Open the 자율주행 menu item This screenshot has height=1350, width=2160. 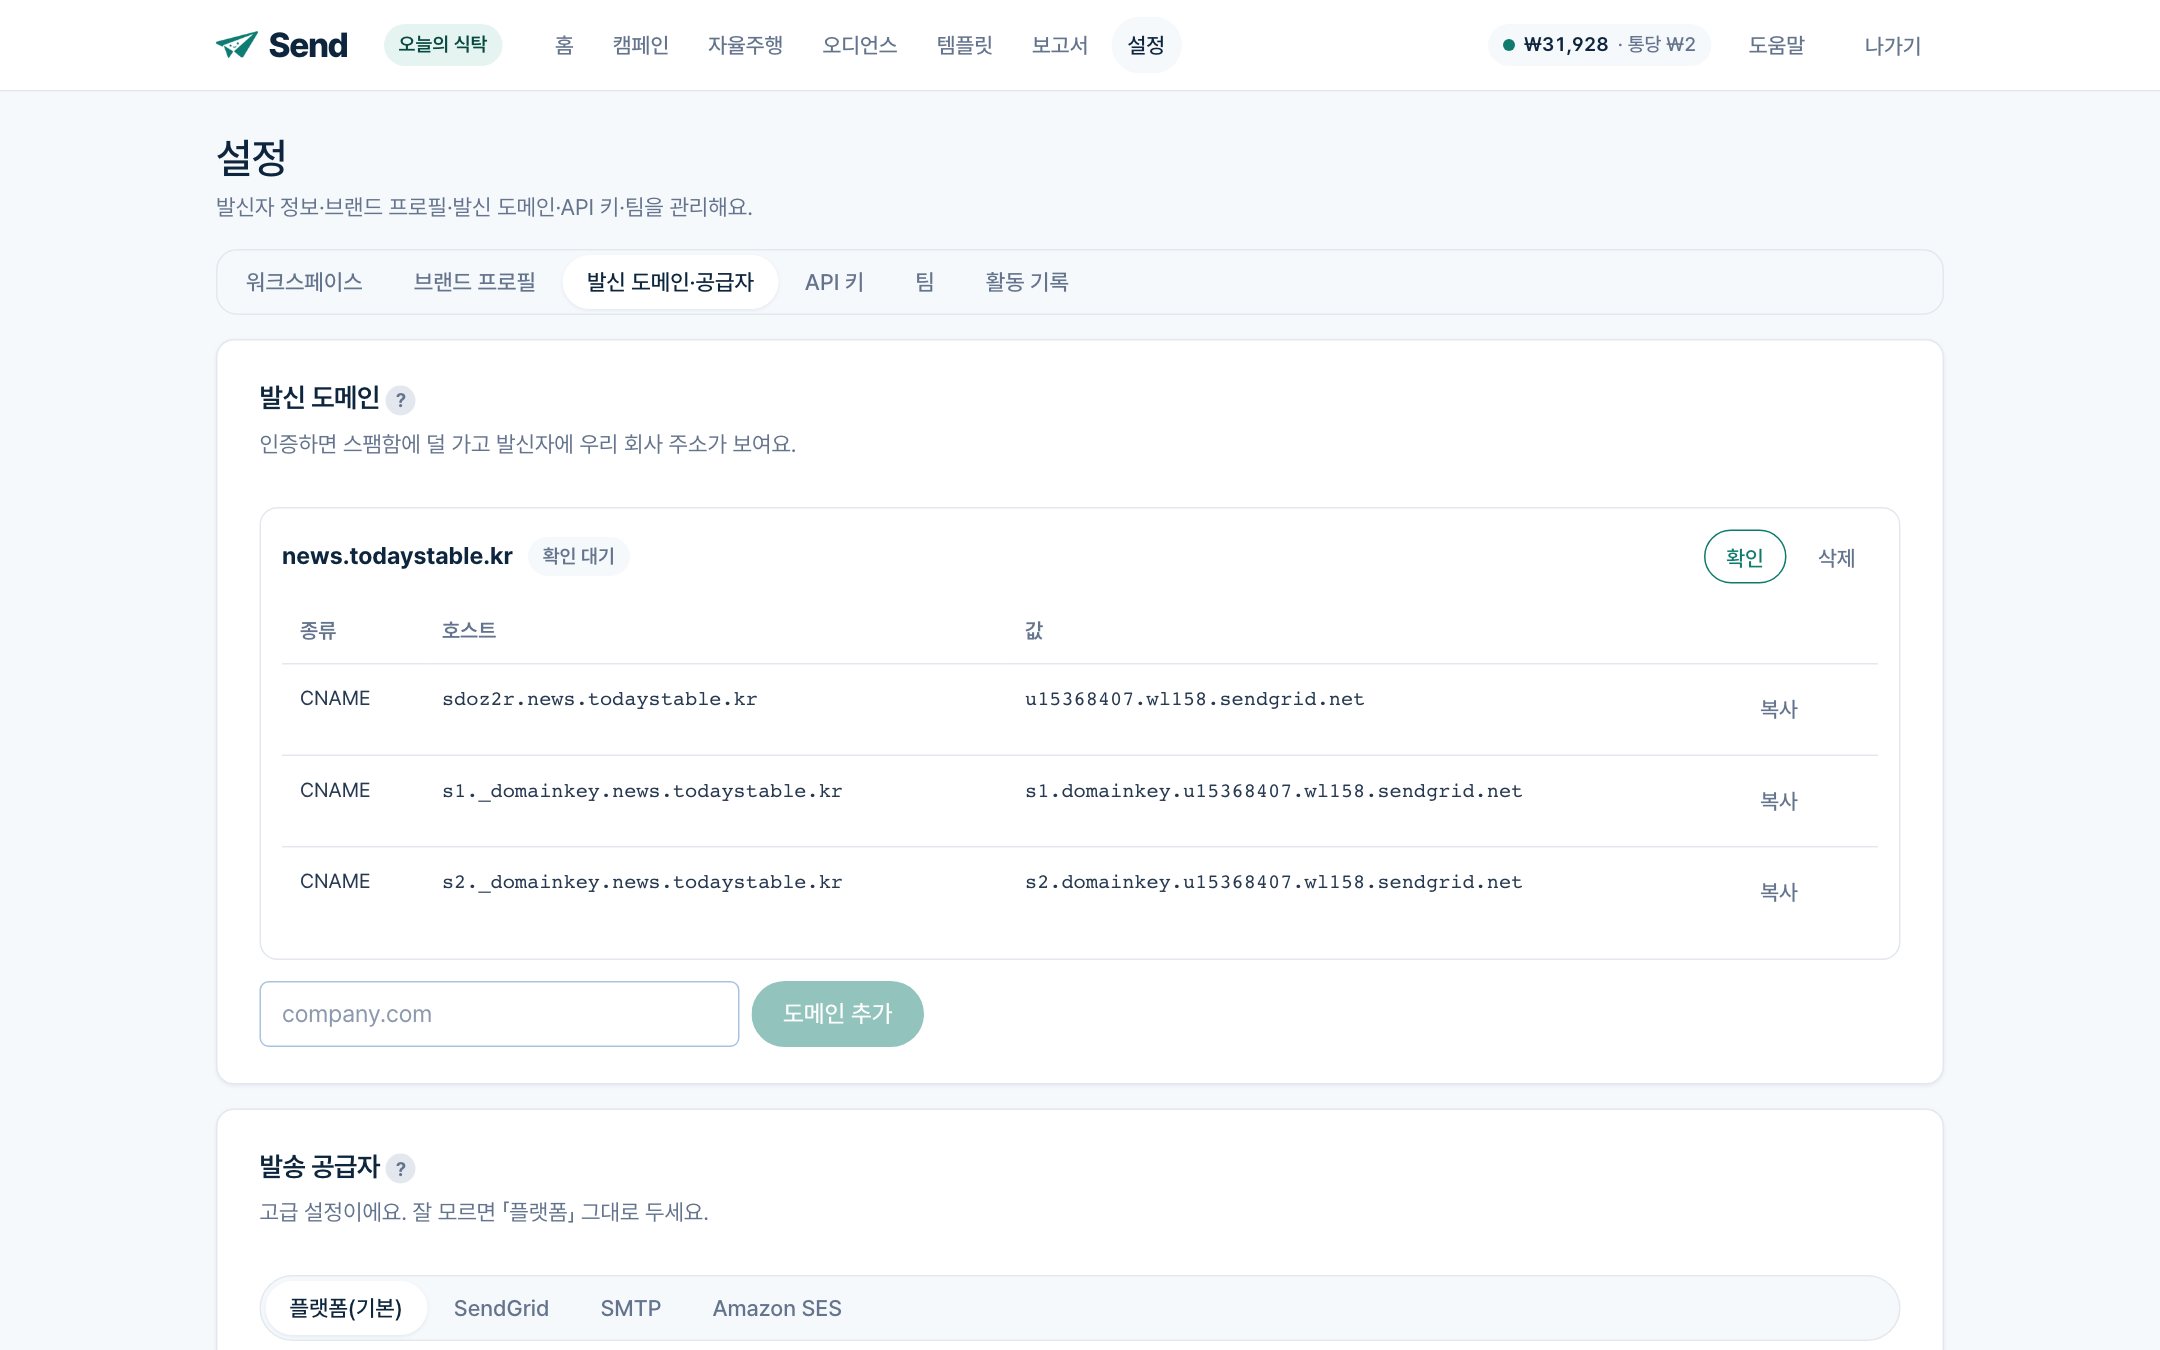click(746, 45)
